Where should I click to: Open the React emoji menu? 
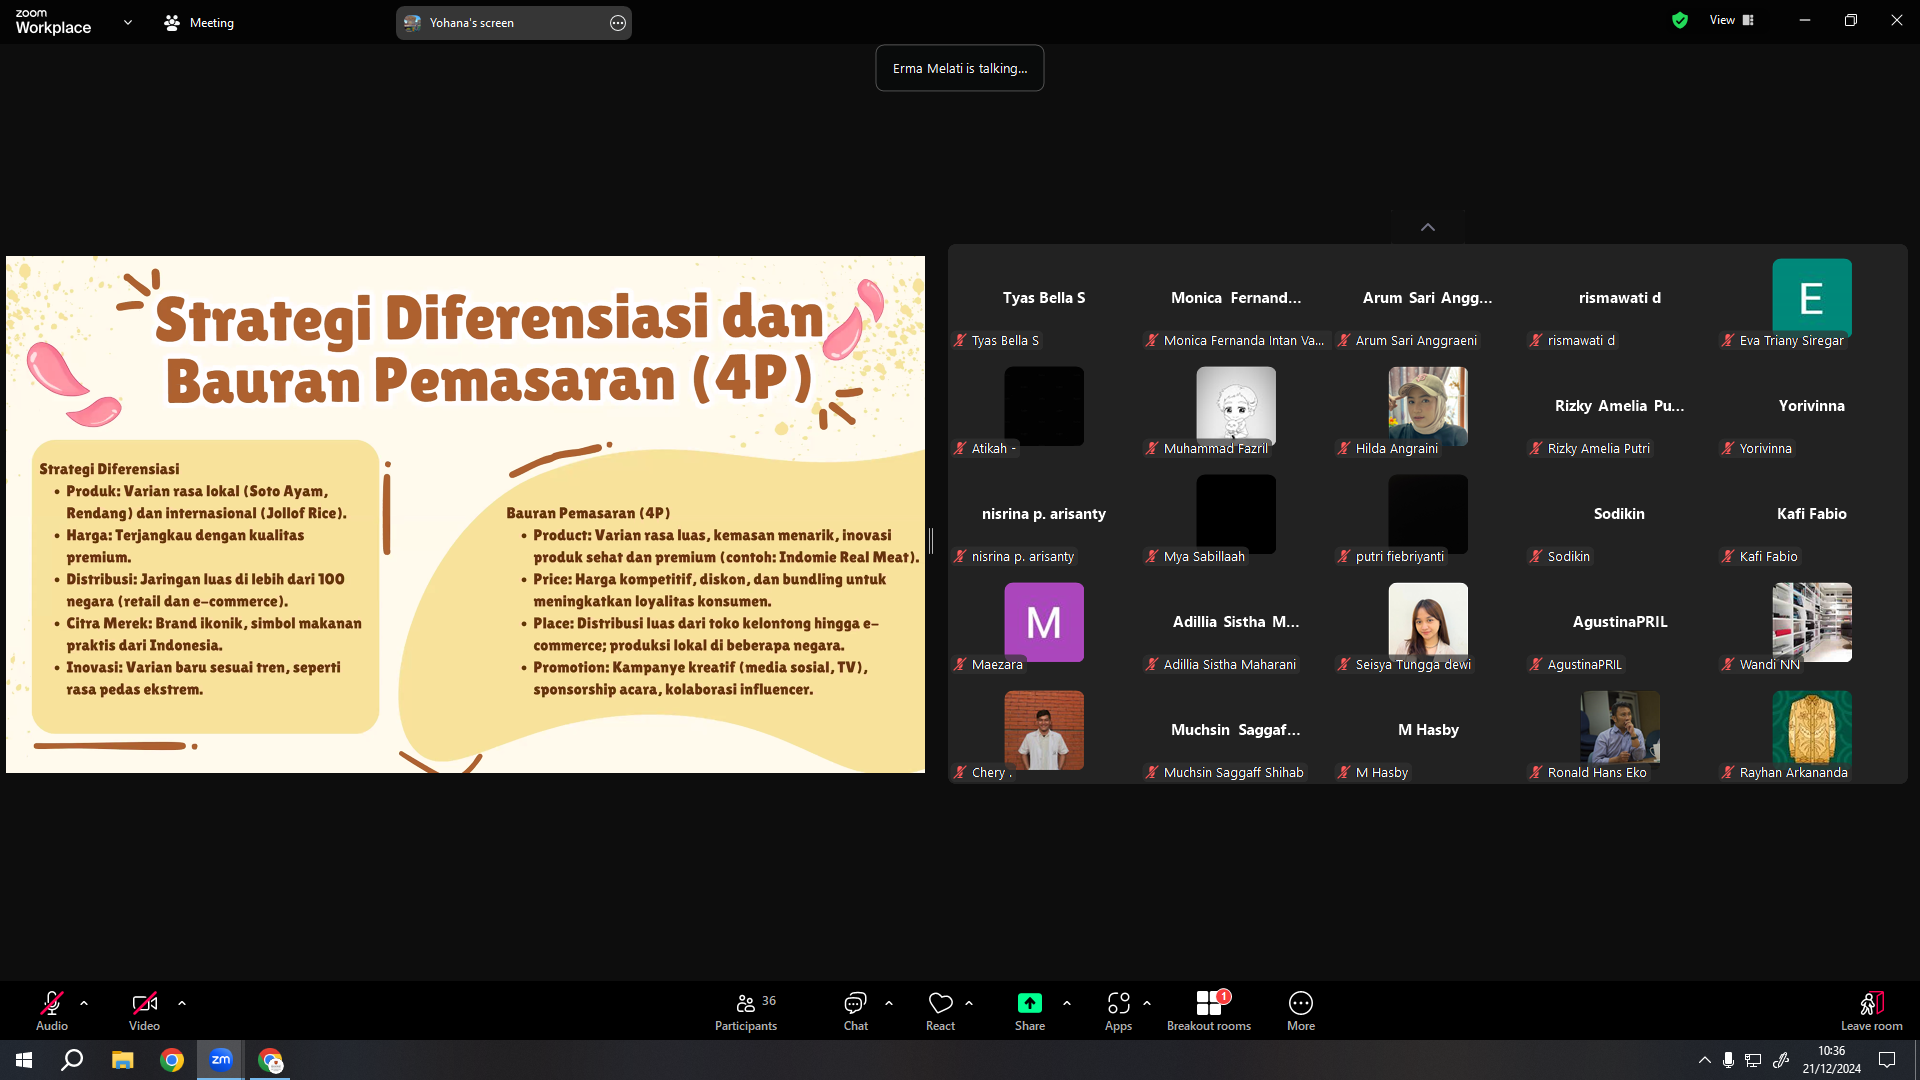pyautogui.click(x=941, y=1011)
